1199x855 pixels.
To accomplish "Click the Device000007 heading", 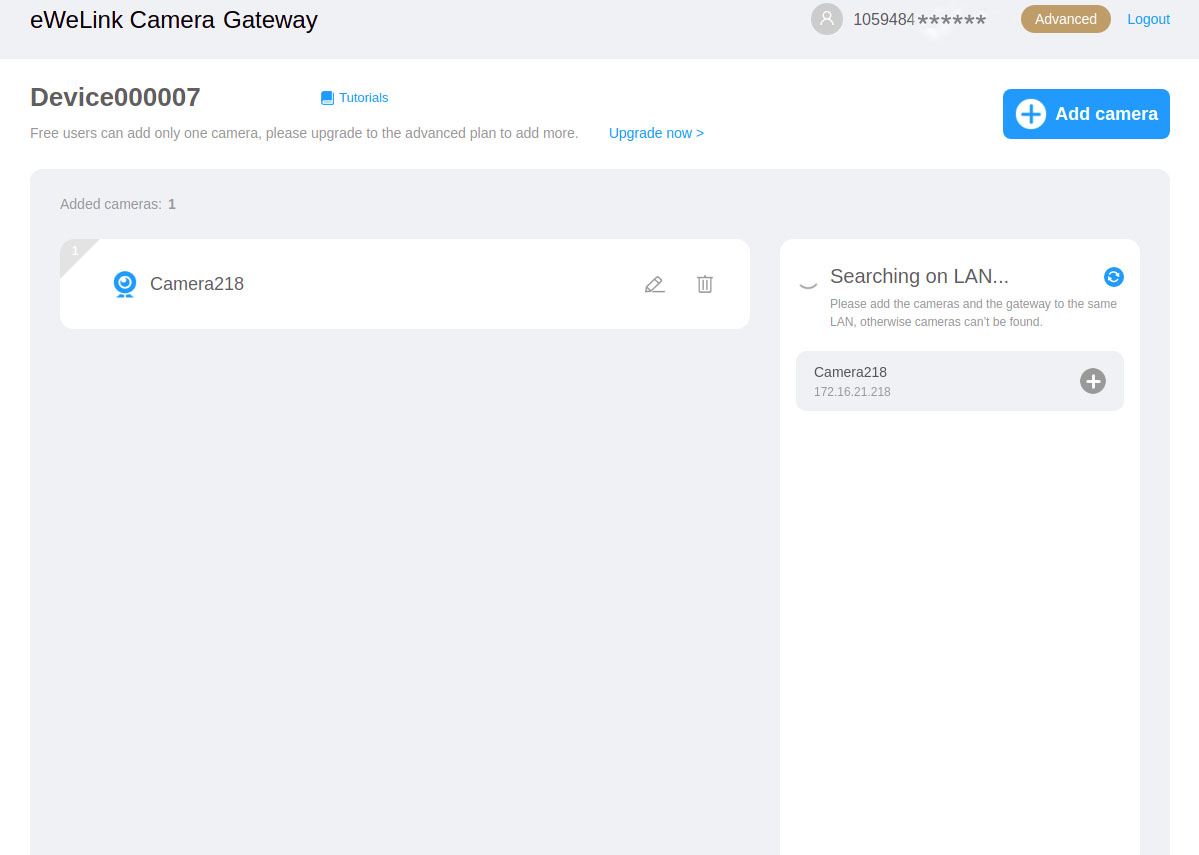I will [x=115, y=97].
